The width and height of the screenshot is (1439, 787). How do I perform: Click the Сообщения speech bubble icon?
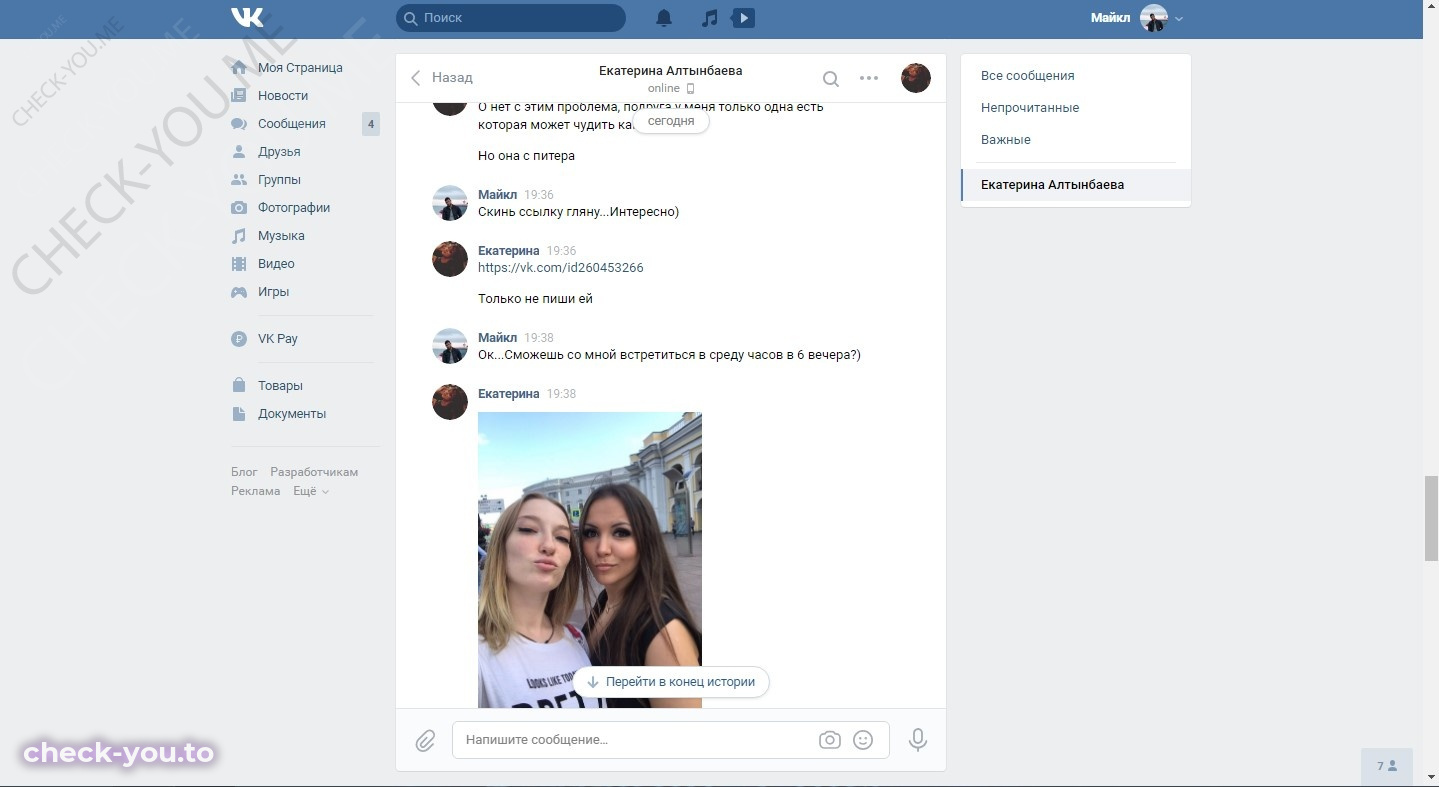239,124
